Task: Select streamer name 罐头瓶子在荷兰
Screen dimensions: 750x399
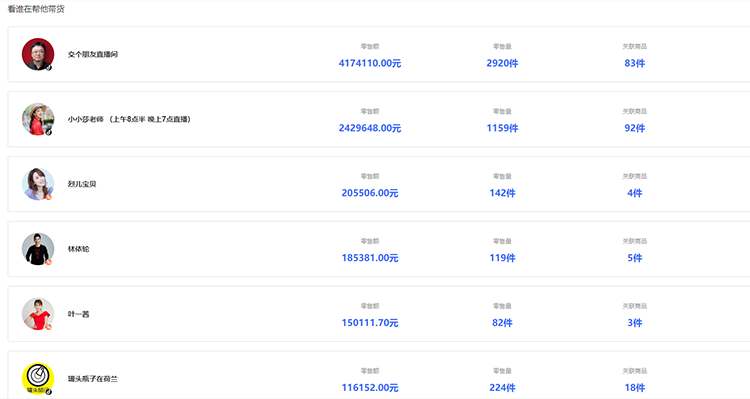Action: [x=93, y=379]
